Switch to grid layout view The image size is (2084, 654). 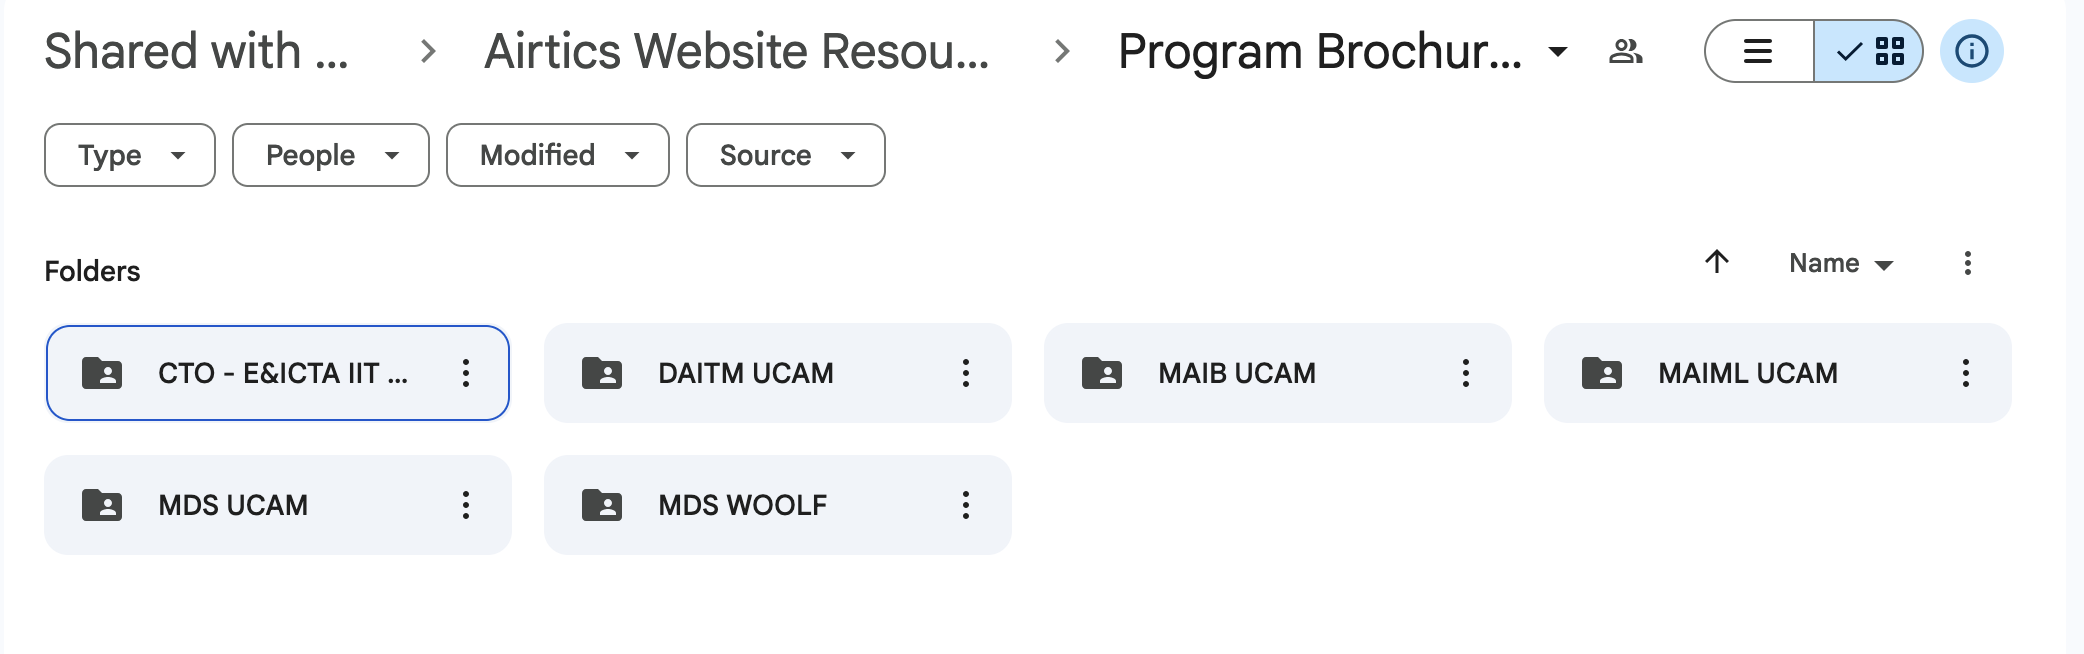click(x=1869, y=51)
